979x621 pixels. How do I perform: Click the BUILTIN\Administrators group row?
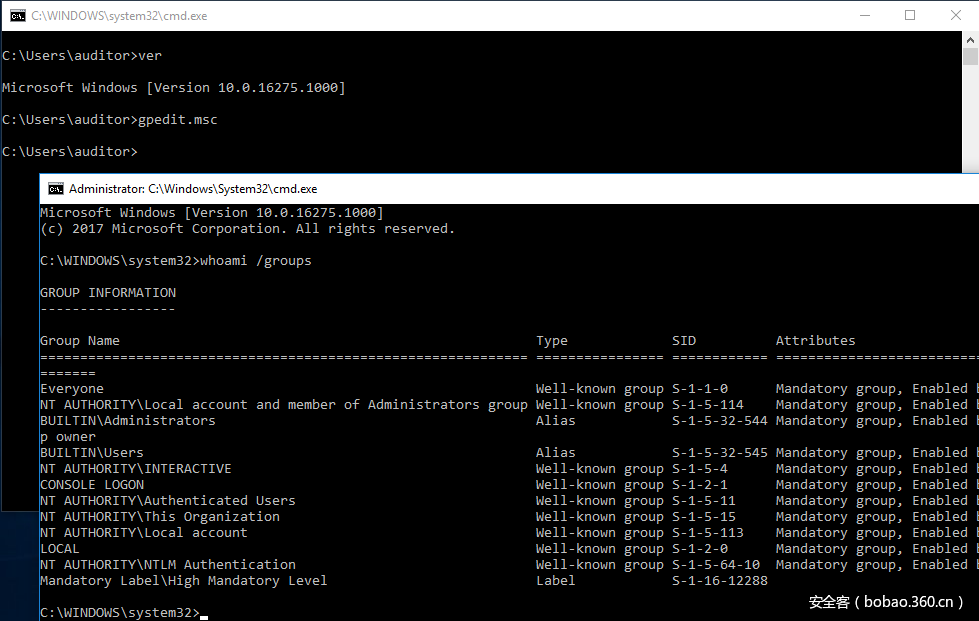pyautogui.click(x=127, y=421)
